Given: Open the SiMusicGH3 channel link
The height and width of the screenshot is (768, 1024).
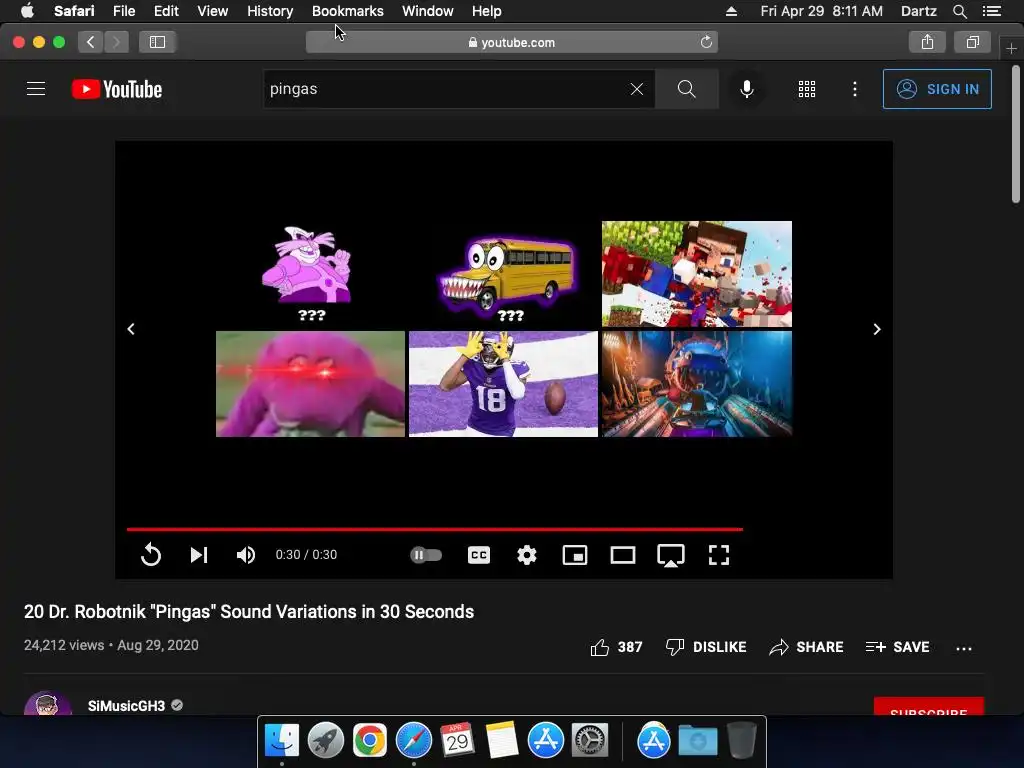Looking at the screenshot, I should pos(126,705).
